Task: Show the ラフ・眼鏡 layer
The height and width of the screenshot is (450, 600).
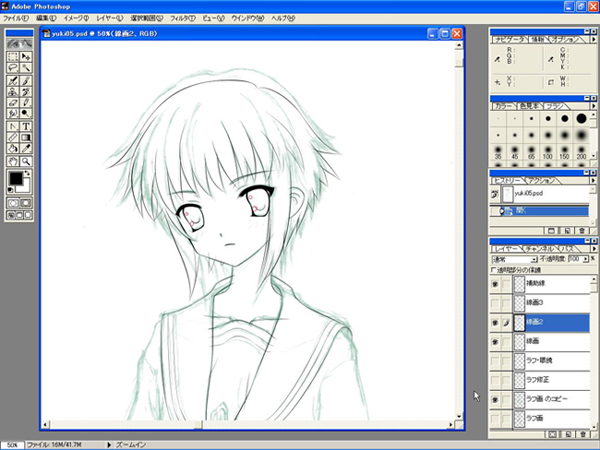Action: click(x=495, y=361)
